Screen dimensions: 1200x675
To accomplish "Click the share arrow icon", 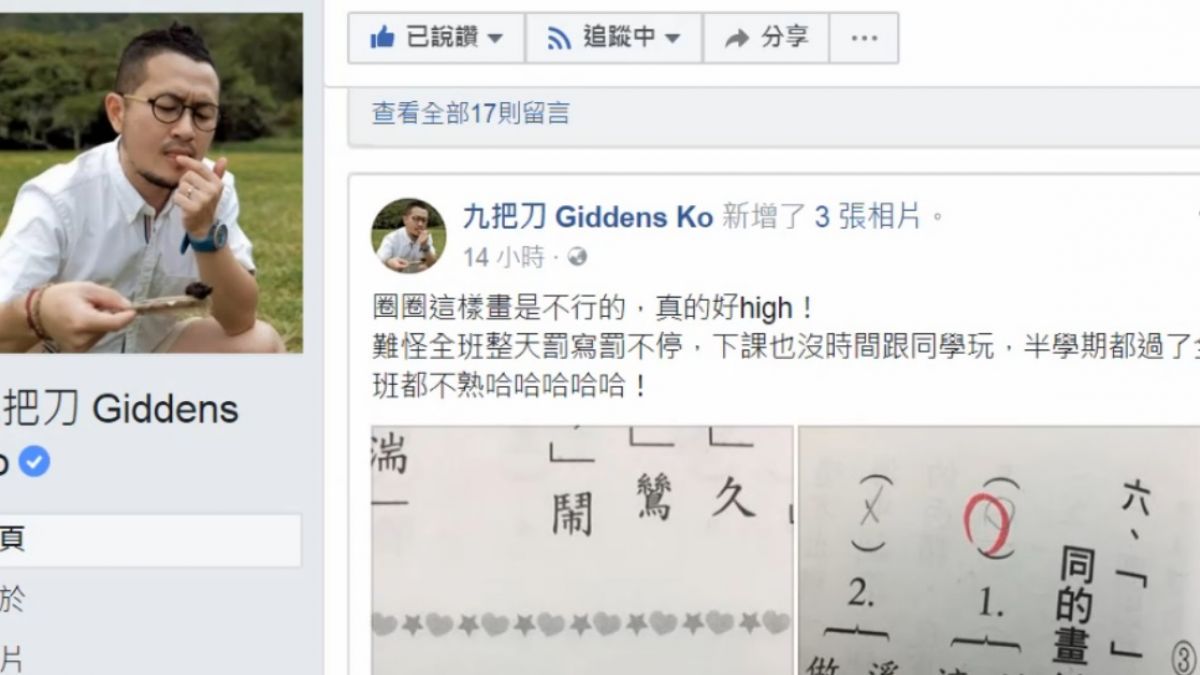I will [x=737, y=39].
